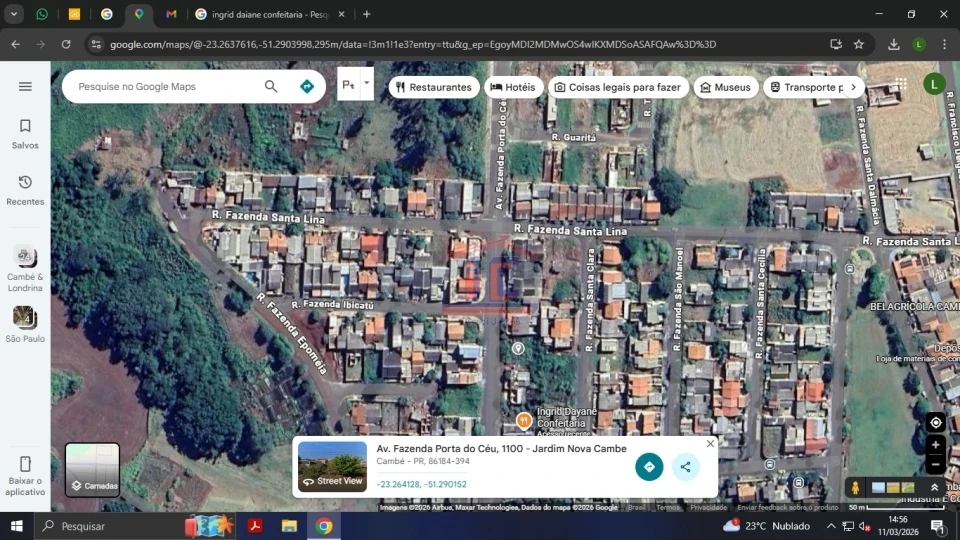Viewport: 960px width, 540px height.
Task: Open the Street View thumbnail preview
Action: (332, 466)
